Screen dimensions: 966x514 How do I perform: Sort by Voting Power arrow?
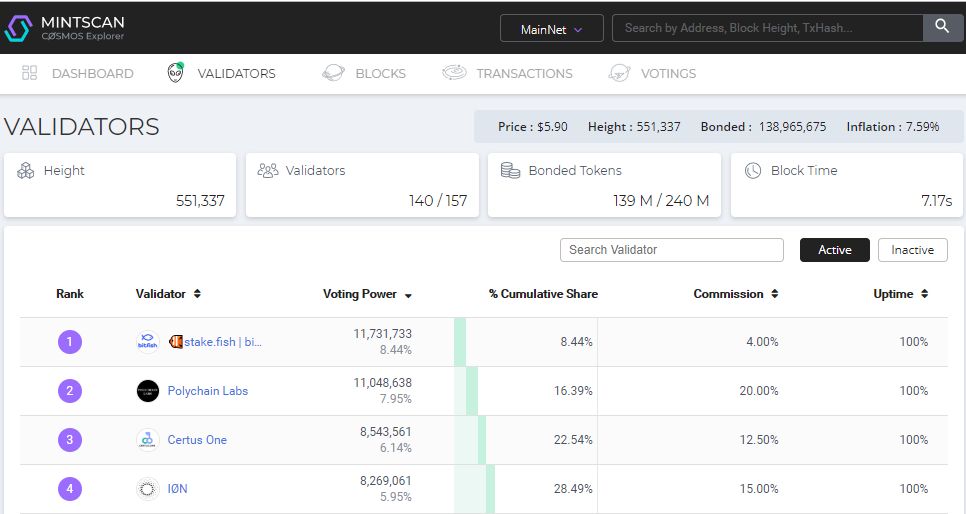point(408,296)
